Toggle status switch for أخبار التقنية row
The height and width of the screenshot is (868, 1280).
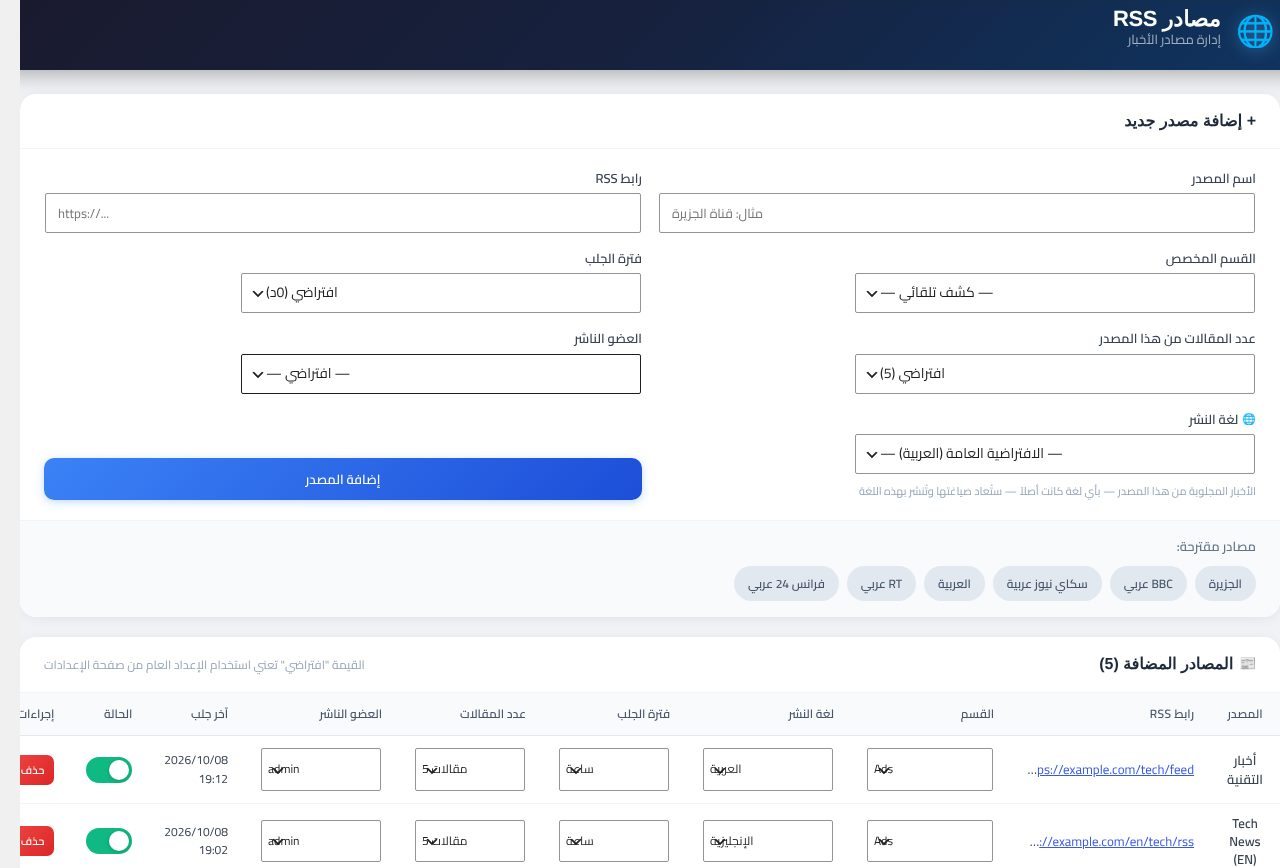pos(109,770)
